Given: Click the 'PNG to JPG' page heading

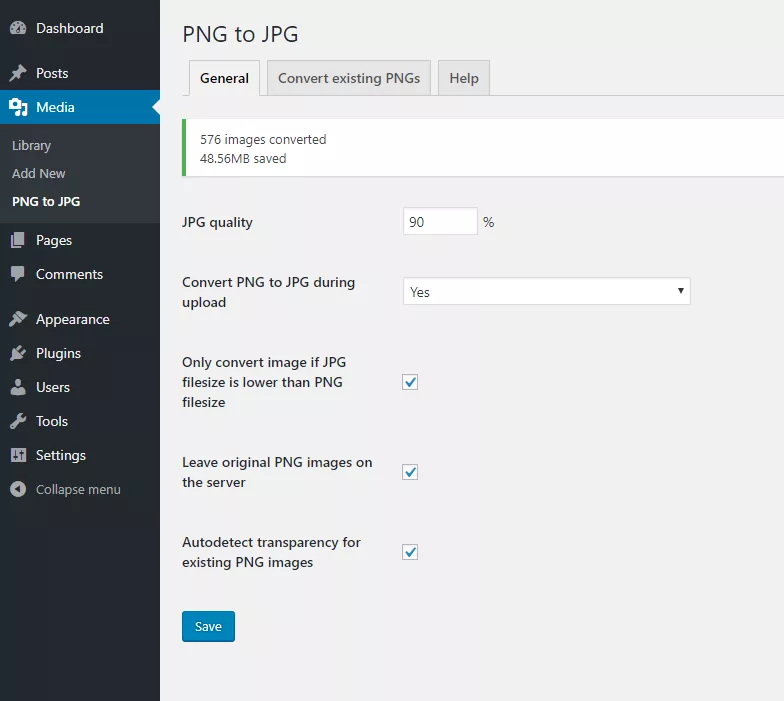Looking at the screenshot, I should point(240,34).
